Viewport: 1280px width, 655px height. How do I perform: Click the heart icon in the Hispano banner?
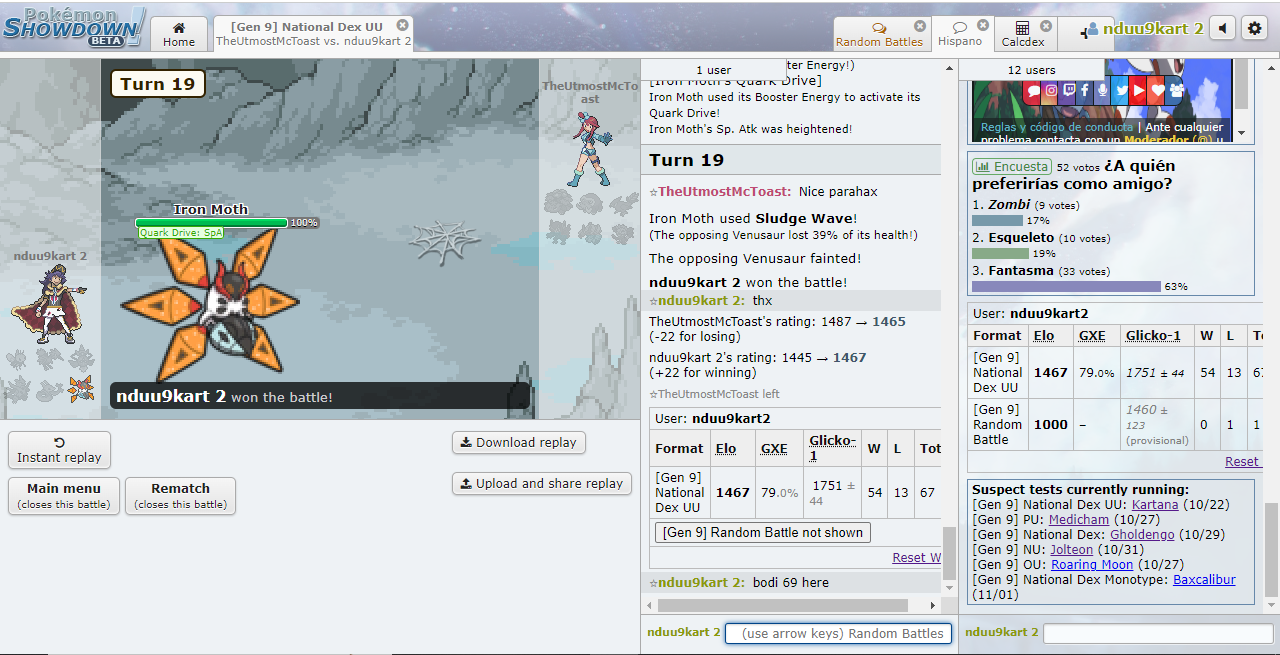coord(1157,91)
